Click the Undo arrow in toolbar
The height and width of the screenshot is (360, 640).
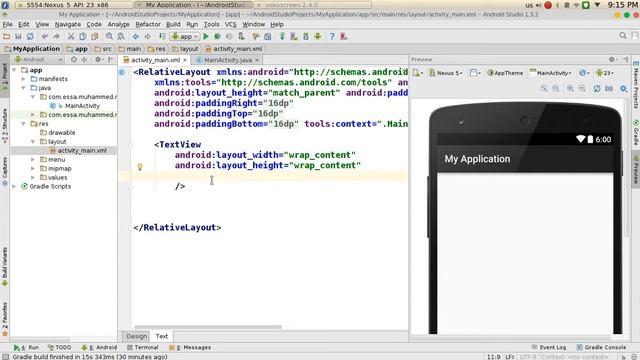(x=44, y=36)
